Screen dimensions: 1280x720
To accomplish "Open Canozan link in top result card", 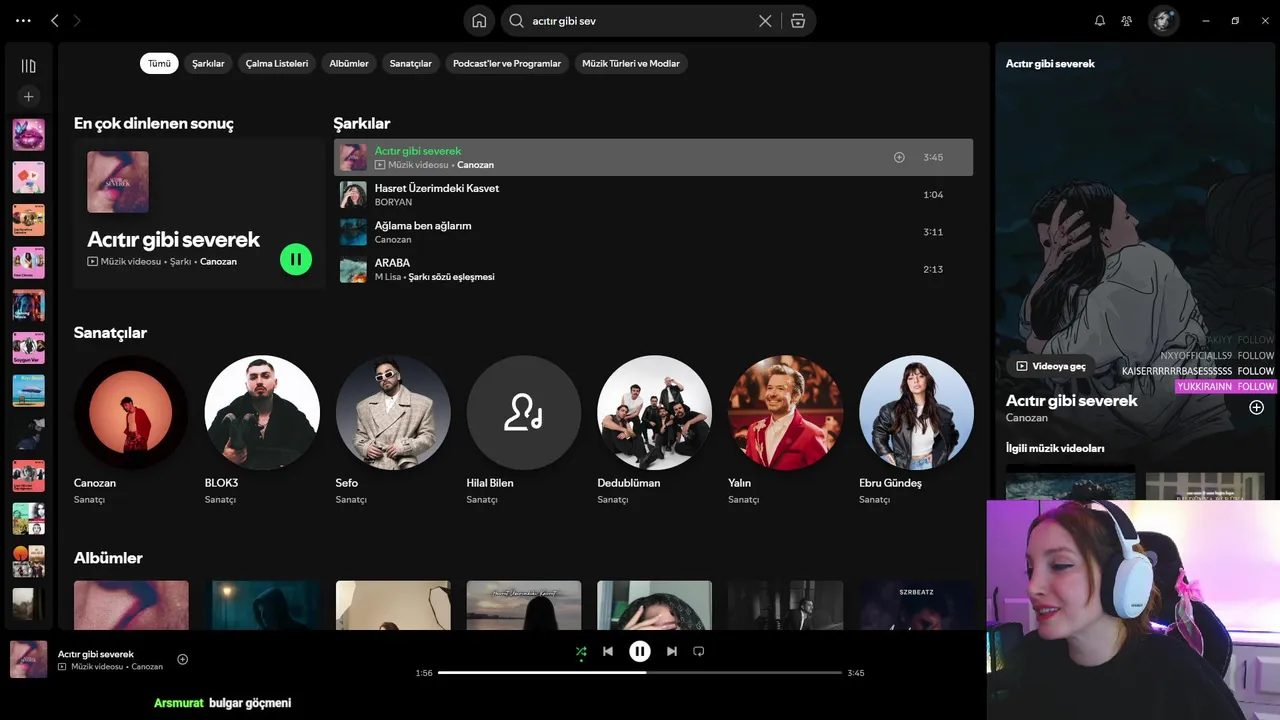I will [x=218, y=261].
